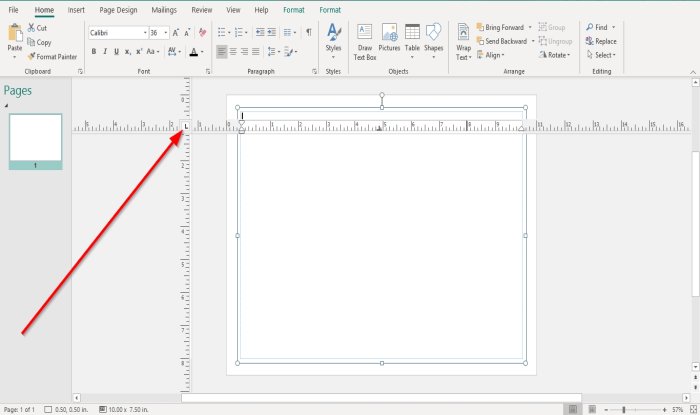Open the Find dropdown arrow
700x415 pixels.
click(613, 27)
